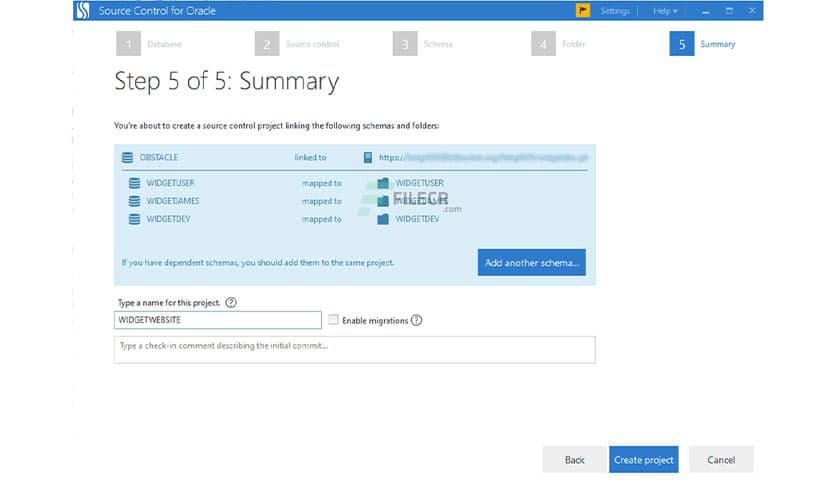Click the WIDGETUSER schema database icon

click(x=134, y=183)
